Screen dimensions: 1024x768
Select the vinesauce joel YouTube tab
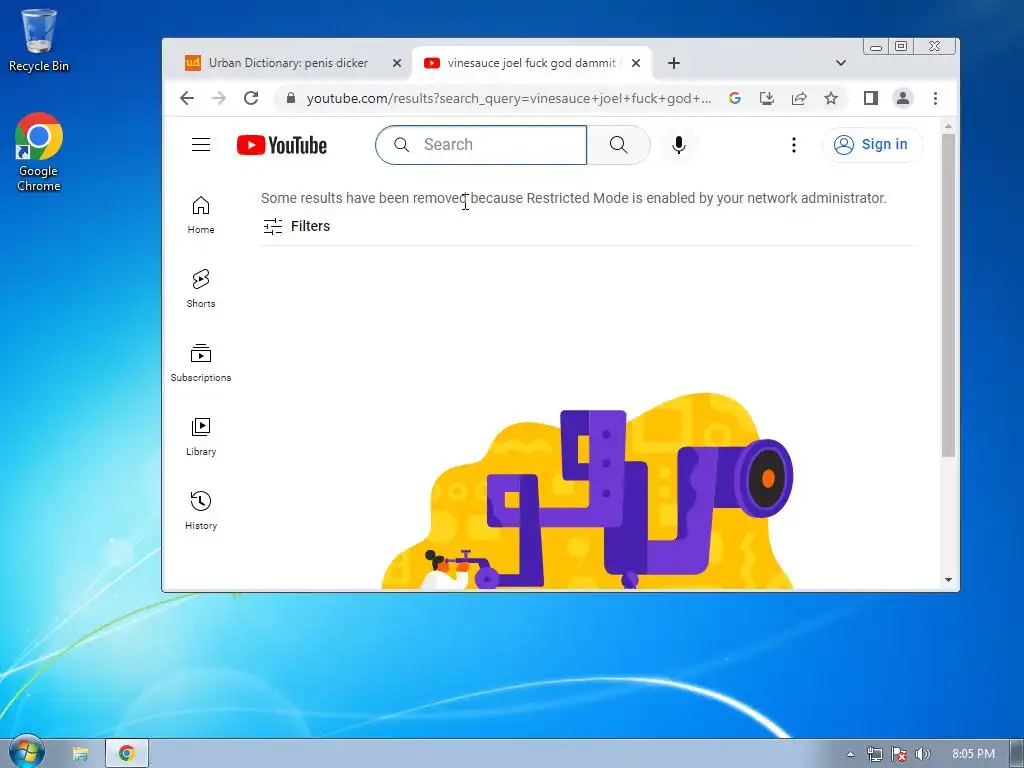(x=531, y=63)
